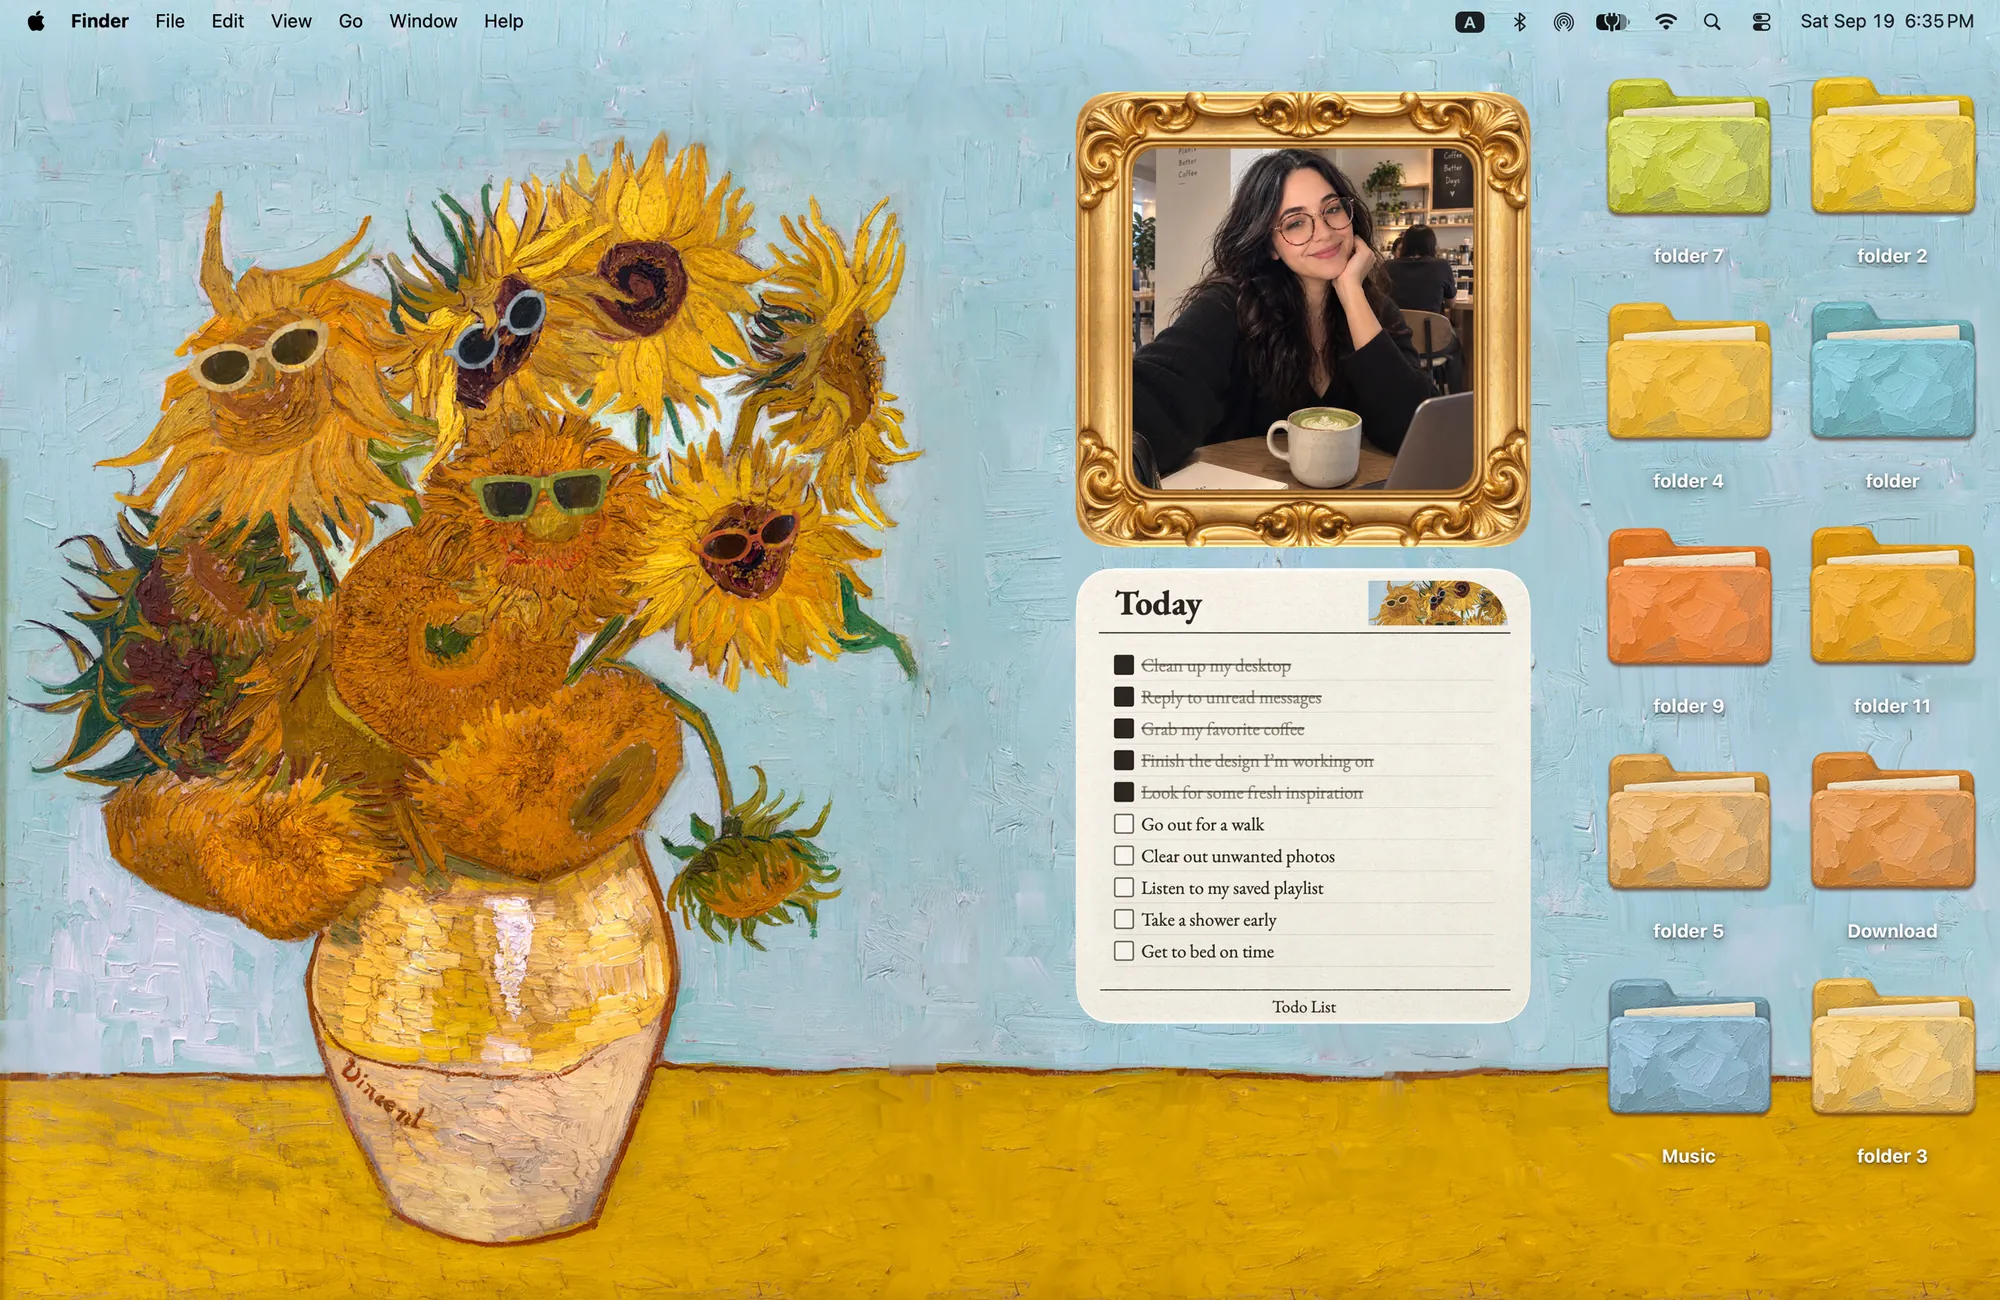Uncheck Reply to unread messages checkbox
Screen dimensions: 2000x1300
coord(1124,697)
